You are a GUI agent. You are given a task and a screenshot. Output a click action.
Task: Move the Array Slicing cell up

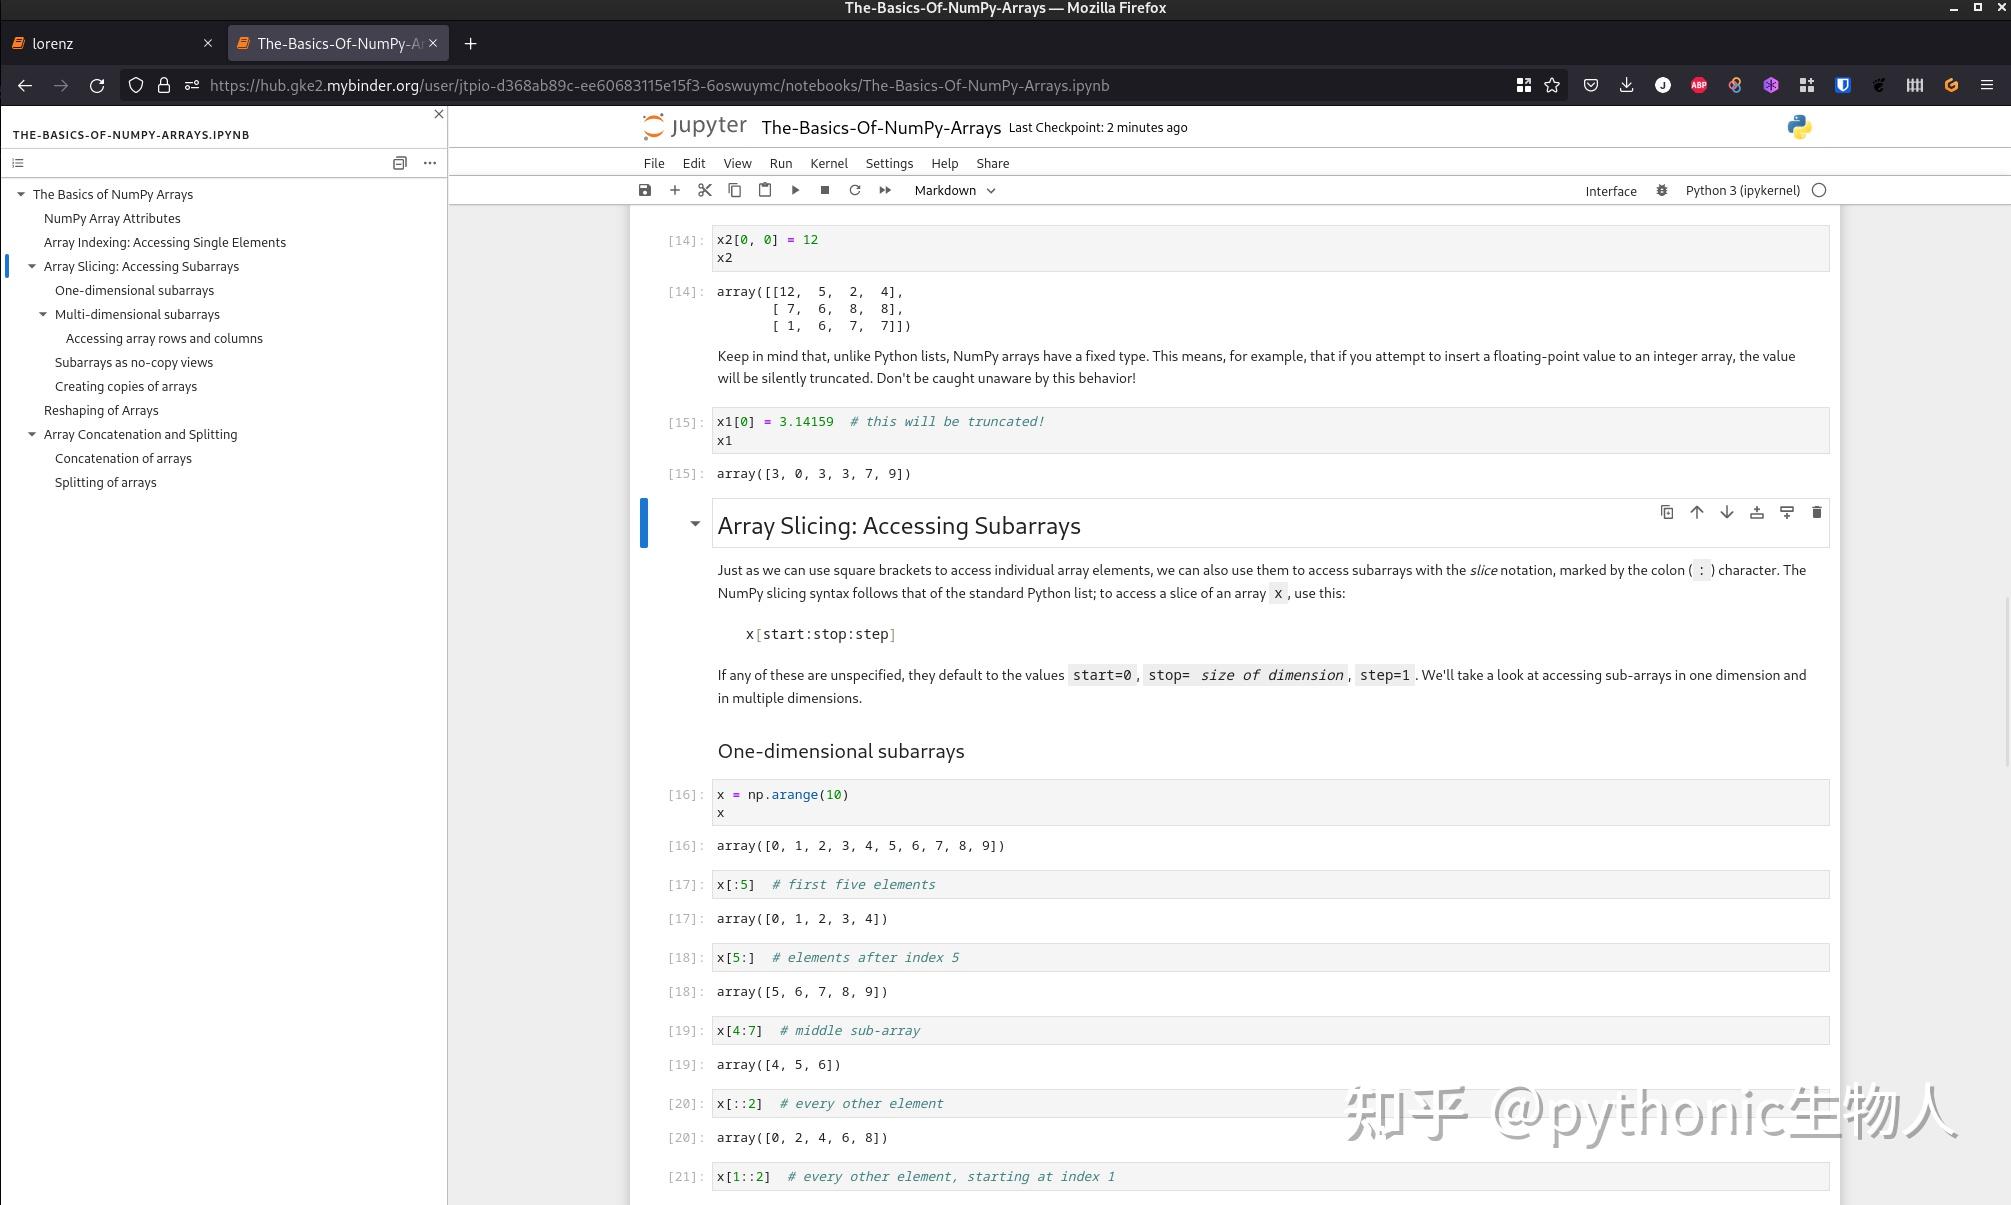[x=1696, y=512]
